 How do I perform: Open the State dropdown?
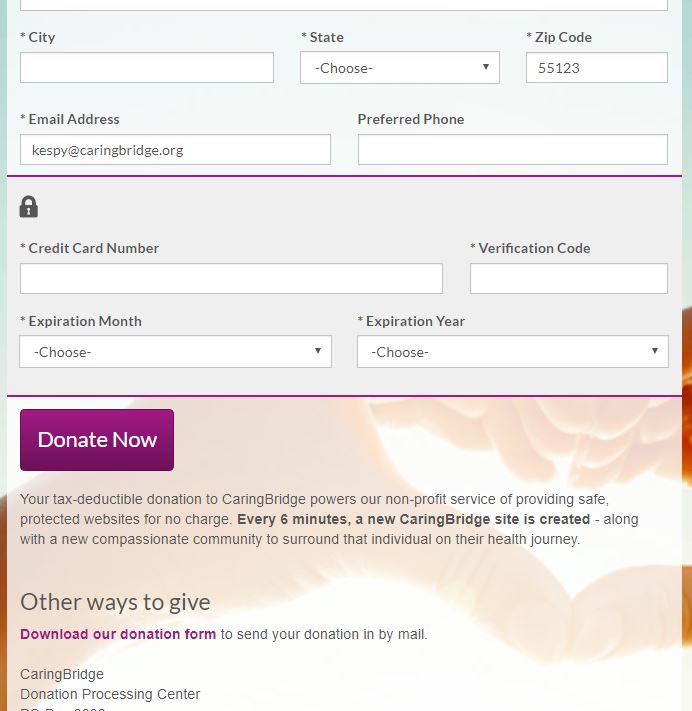click(x=400, y=68)
